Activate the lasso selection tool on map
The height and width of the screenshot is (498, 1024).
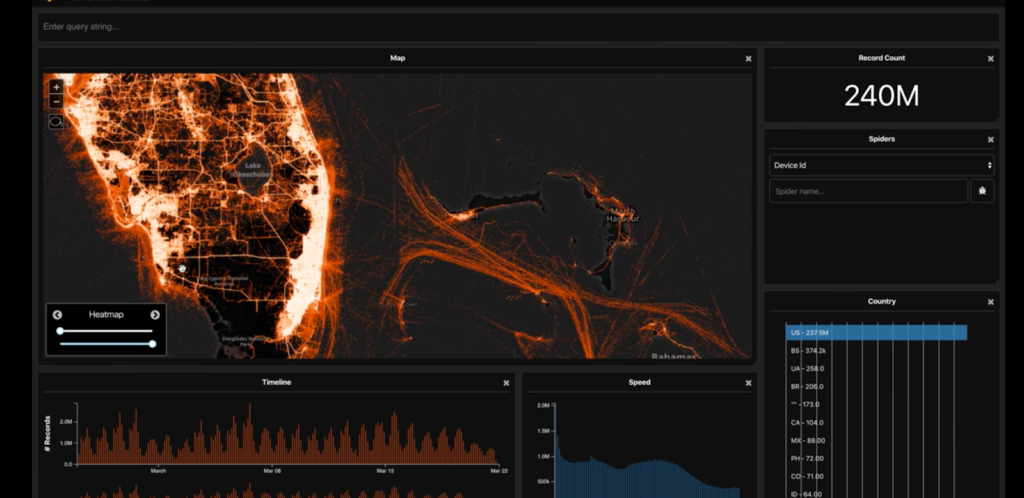click(x=56, y=121)
